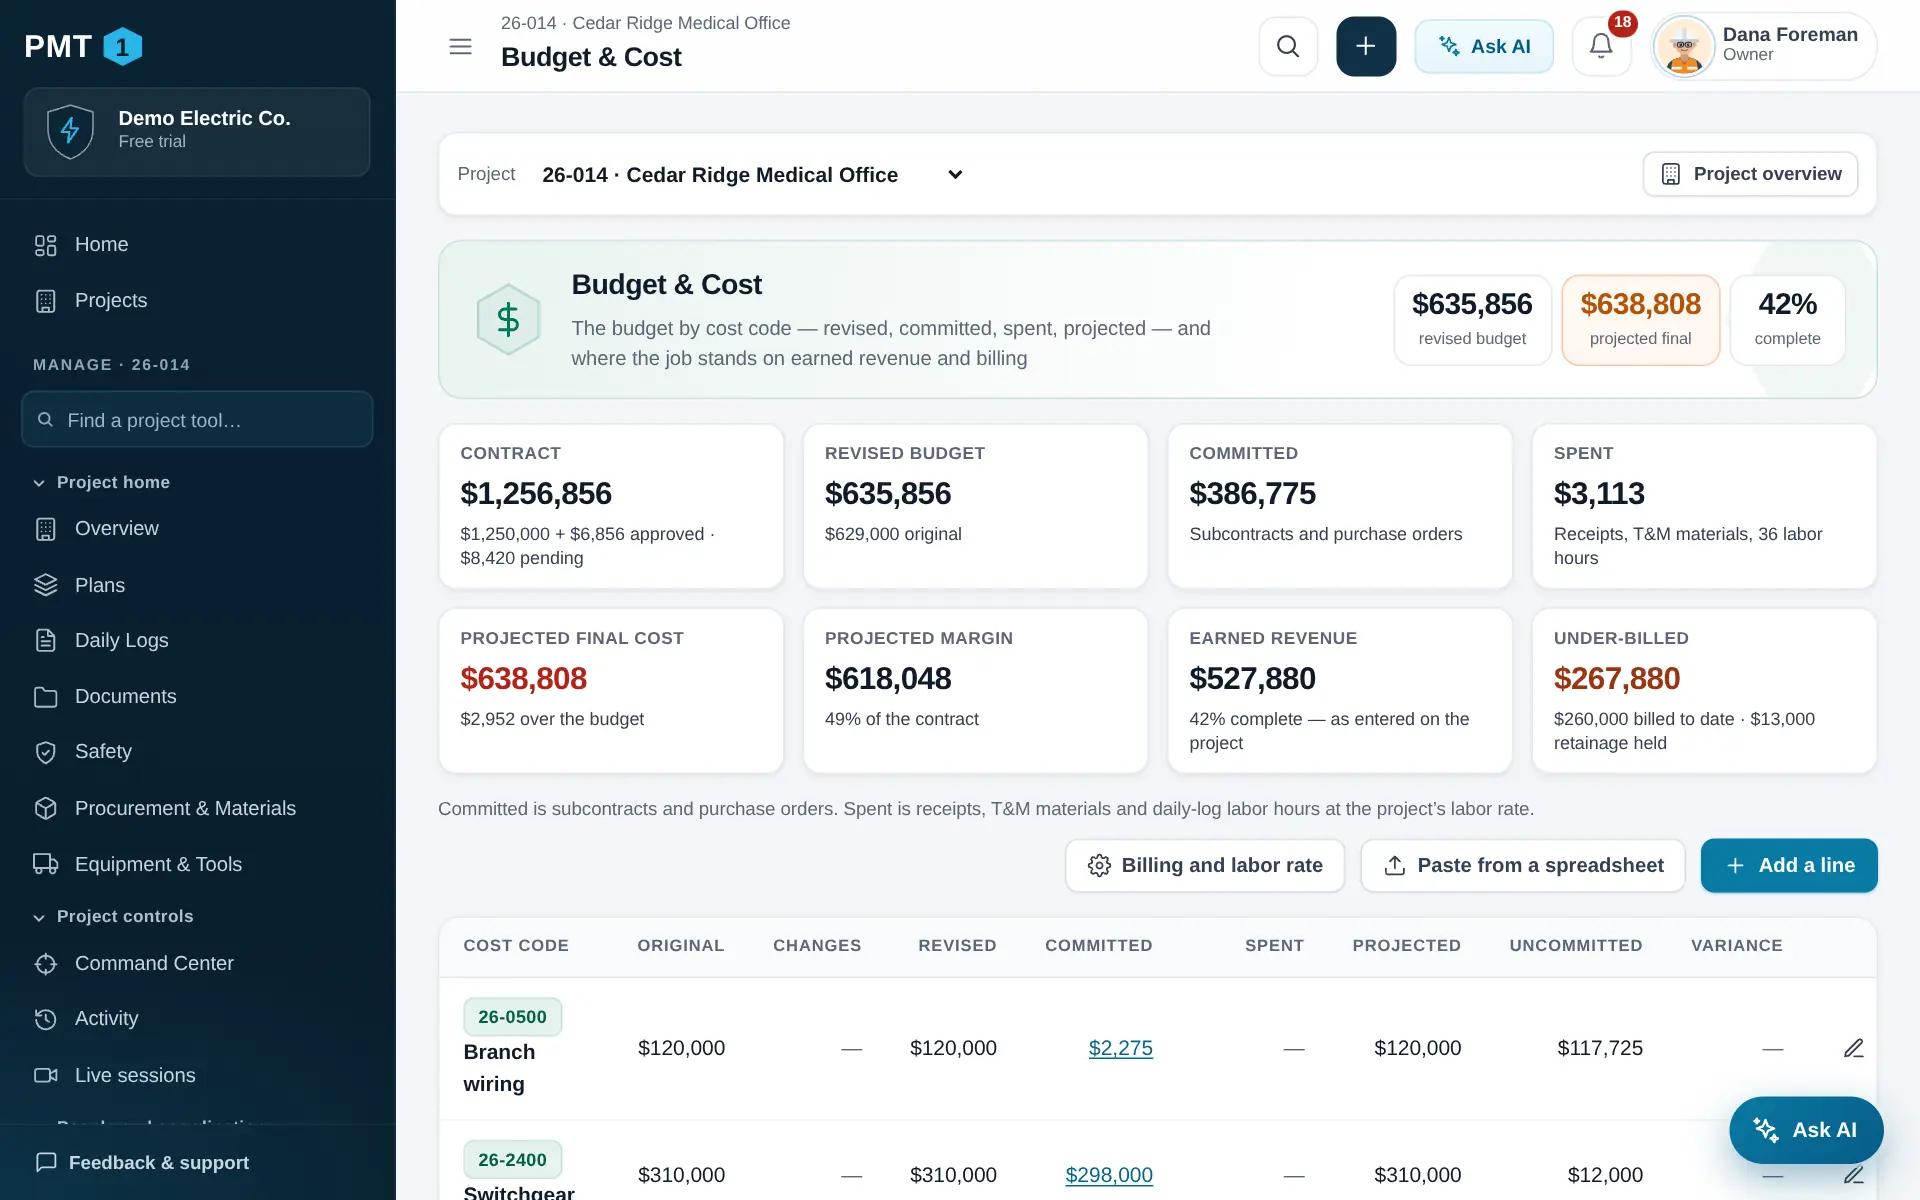The image size is (1920, 1200).
Task: Open the project selector dropdown
Action: click(753, 175)
